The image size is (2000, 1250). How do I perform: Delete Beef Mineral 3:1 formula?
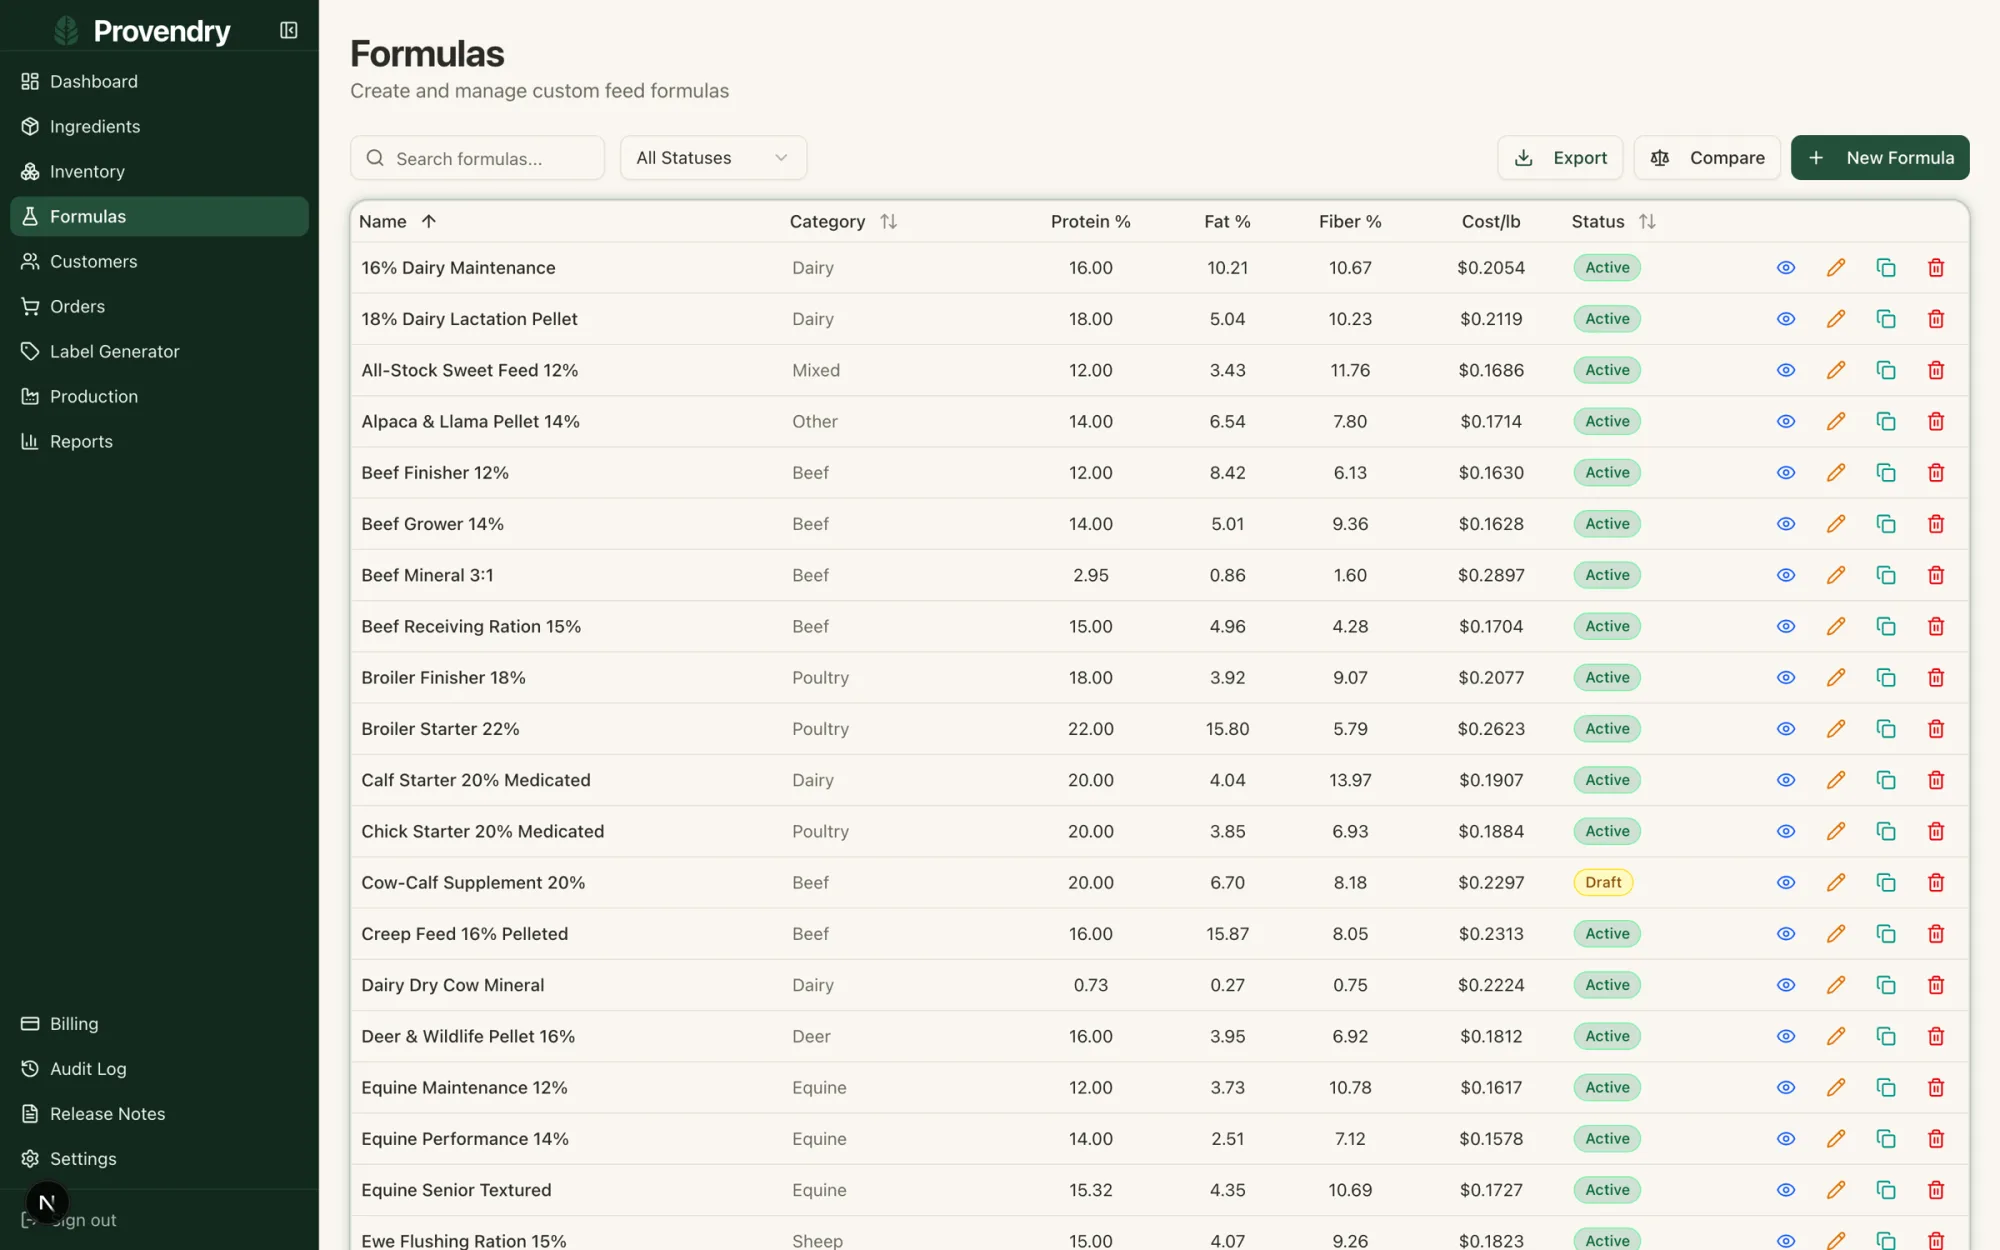point(1936,575)
